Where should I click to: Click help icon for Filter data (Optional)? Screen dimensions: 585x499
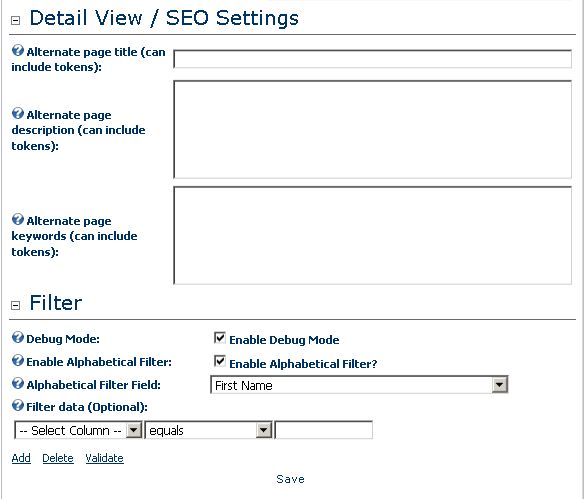[18, 405]
